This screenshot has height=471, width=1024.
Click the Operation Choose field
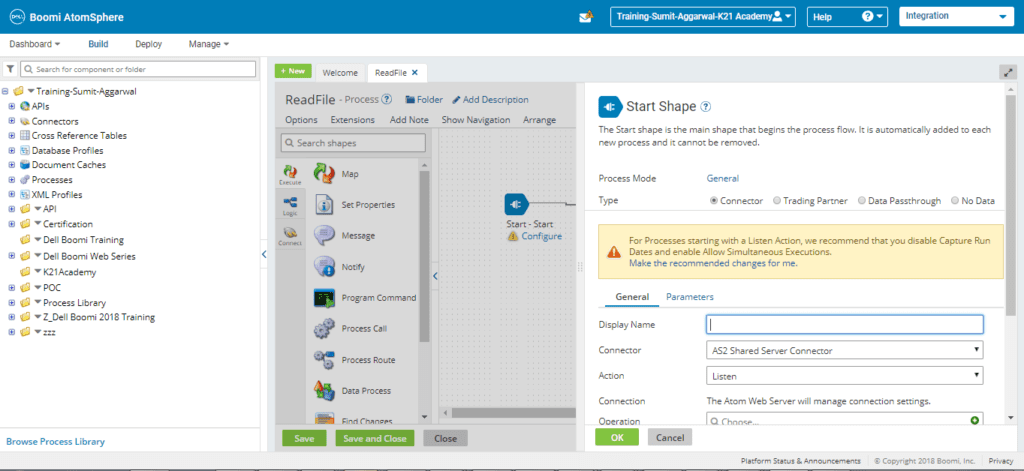845,421
